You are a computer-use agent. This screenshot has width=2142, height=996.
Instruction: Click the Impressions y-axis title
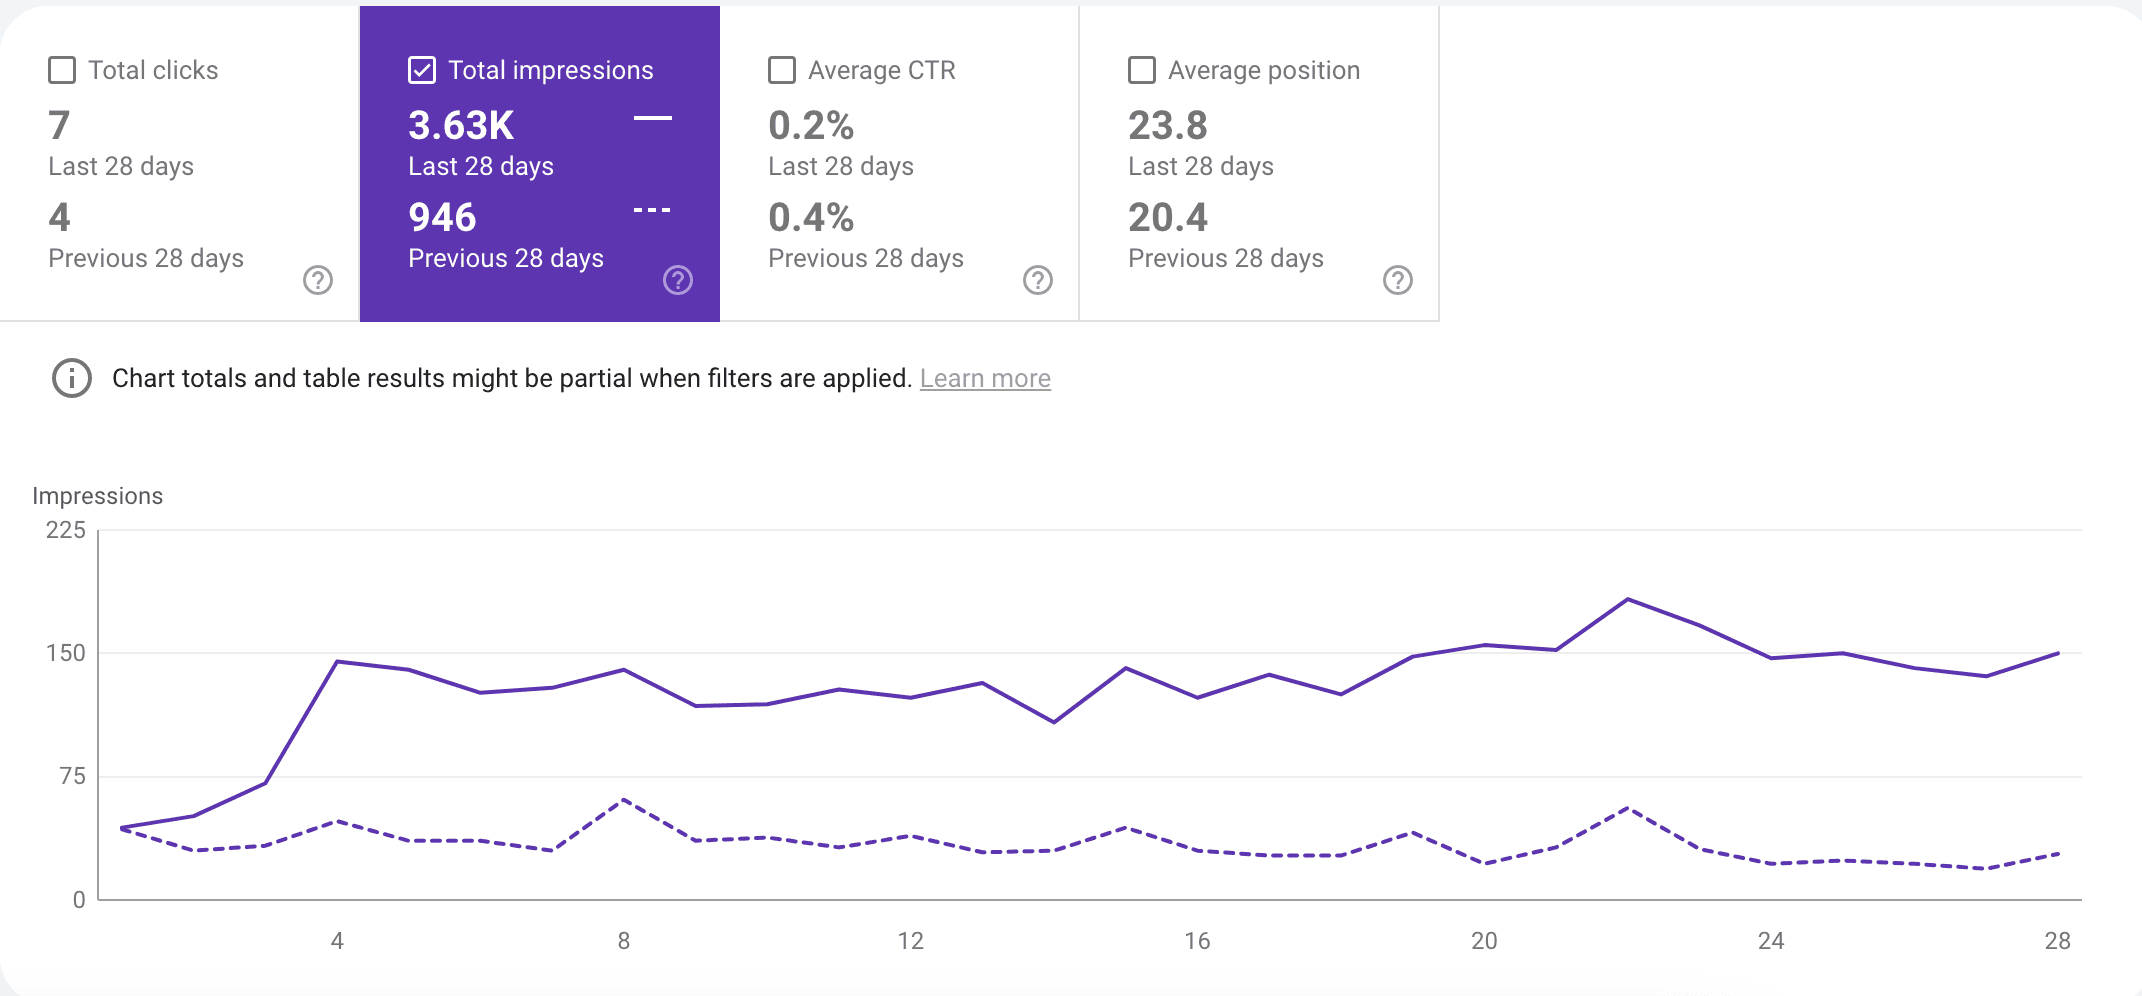click(97, 496)
